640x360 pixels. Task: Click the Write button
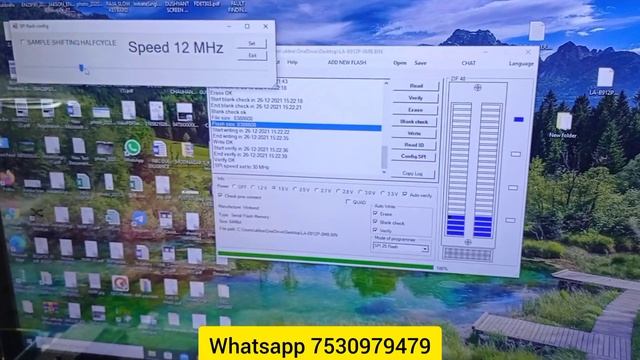[414, 133]
